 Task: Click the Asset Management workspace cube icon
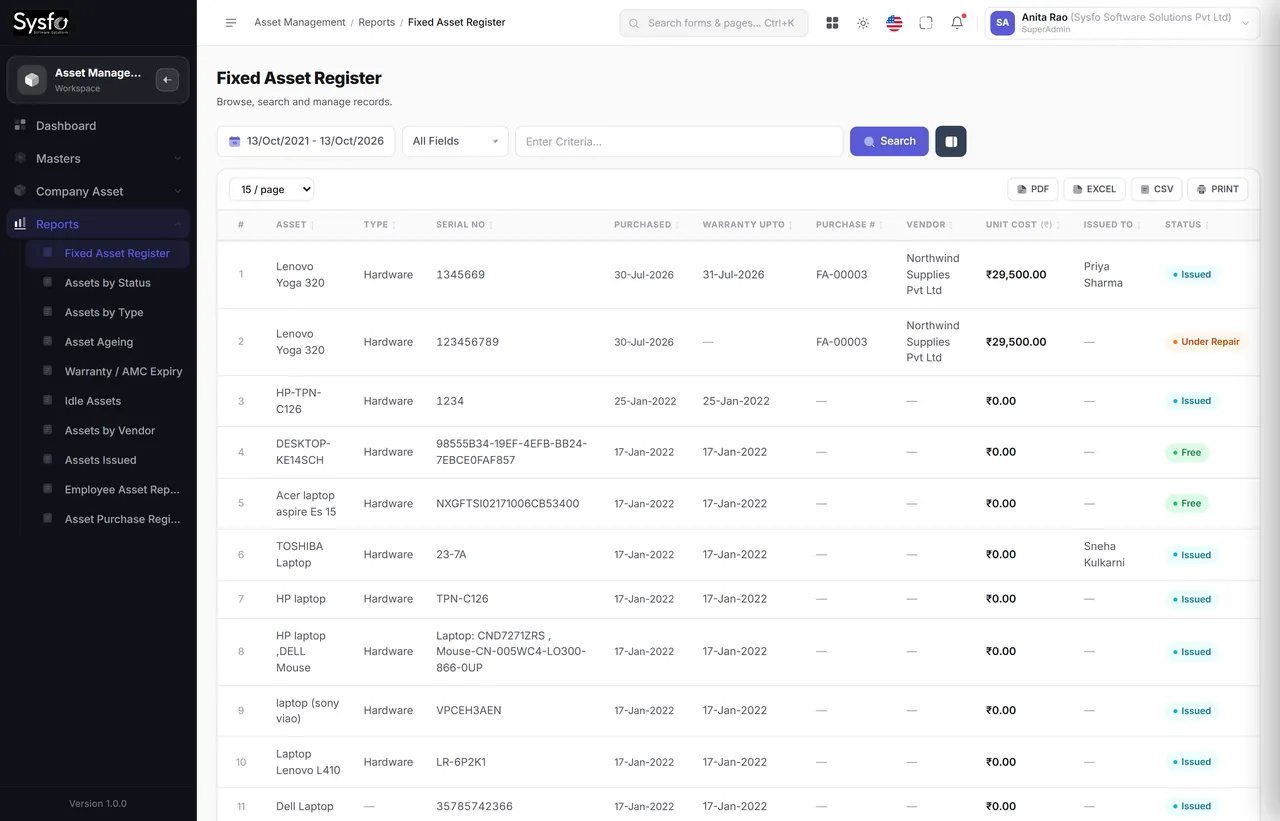click(32, 80)
